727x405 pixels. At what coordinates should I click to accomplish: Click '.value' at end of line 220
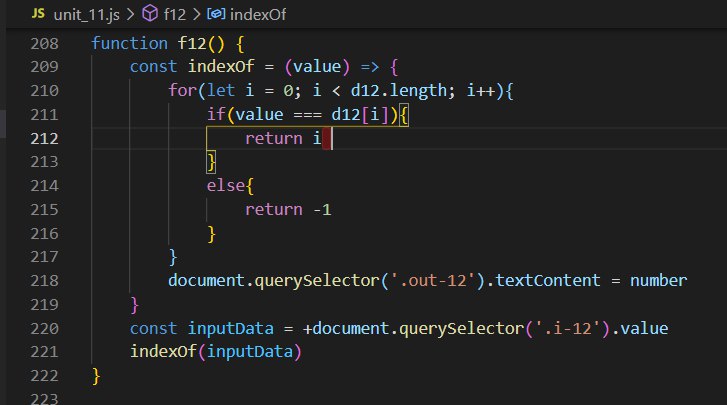pyautogui.click(x=640, y=329)
